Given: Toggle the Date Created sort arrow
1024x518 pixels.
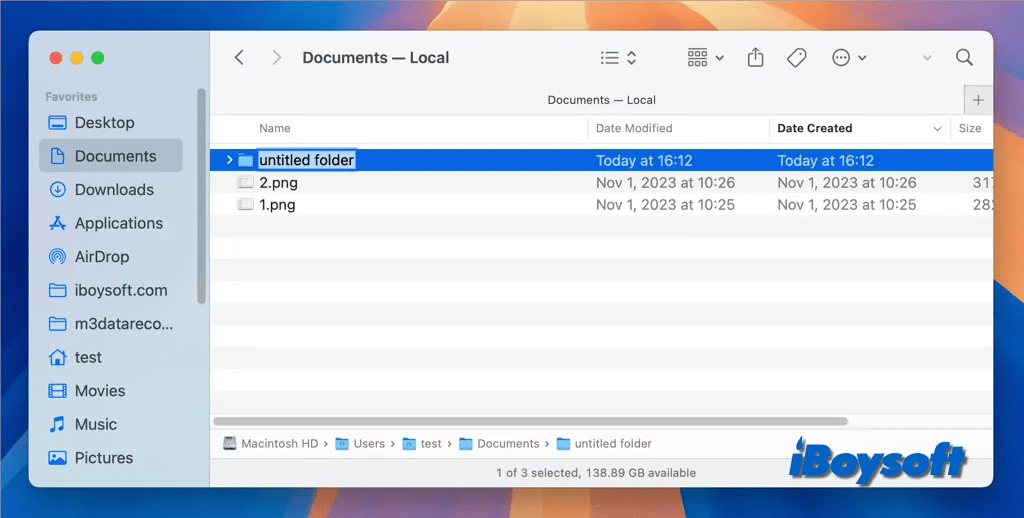Looking at the screenshot, I should [x=937, y=129].
